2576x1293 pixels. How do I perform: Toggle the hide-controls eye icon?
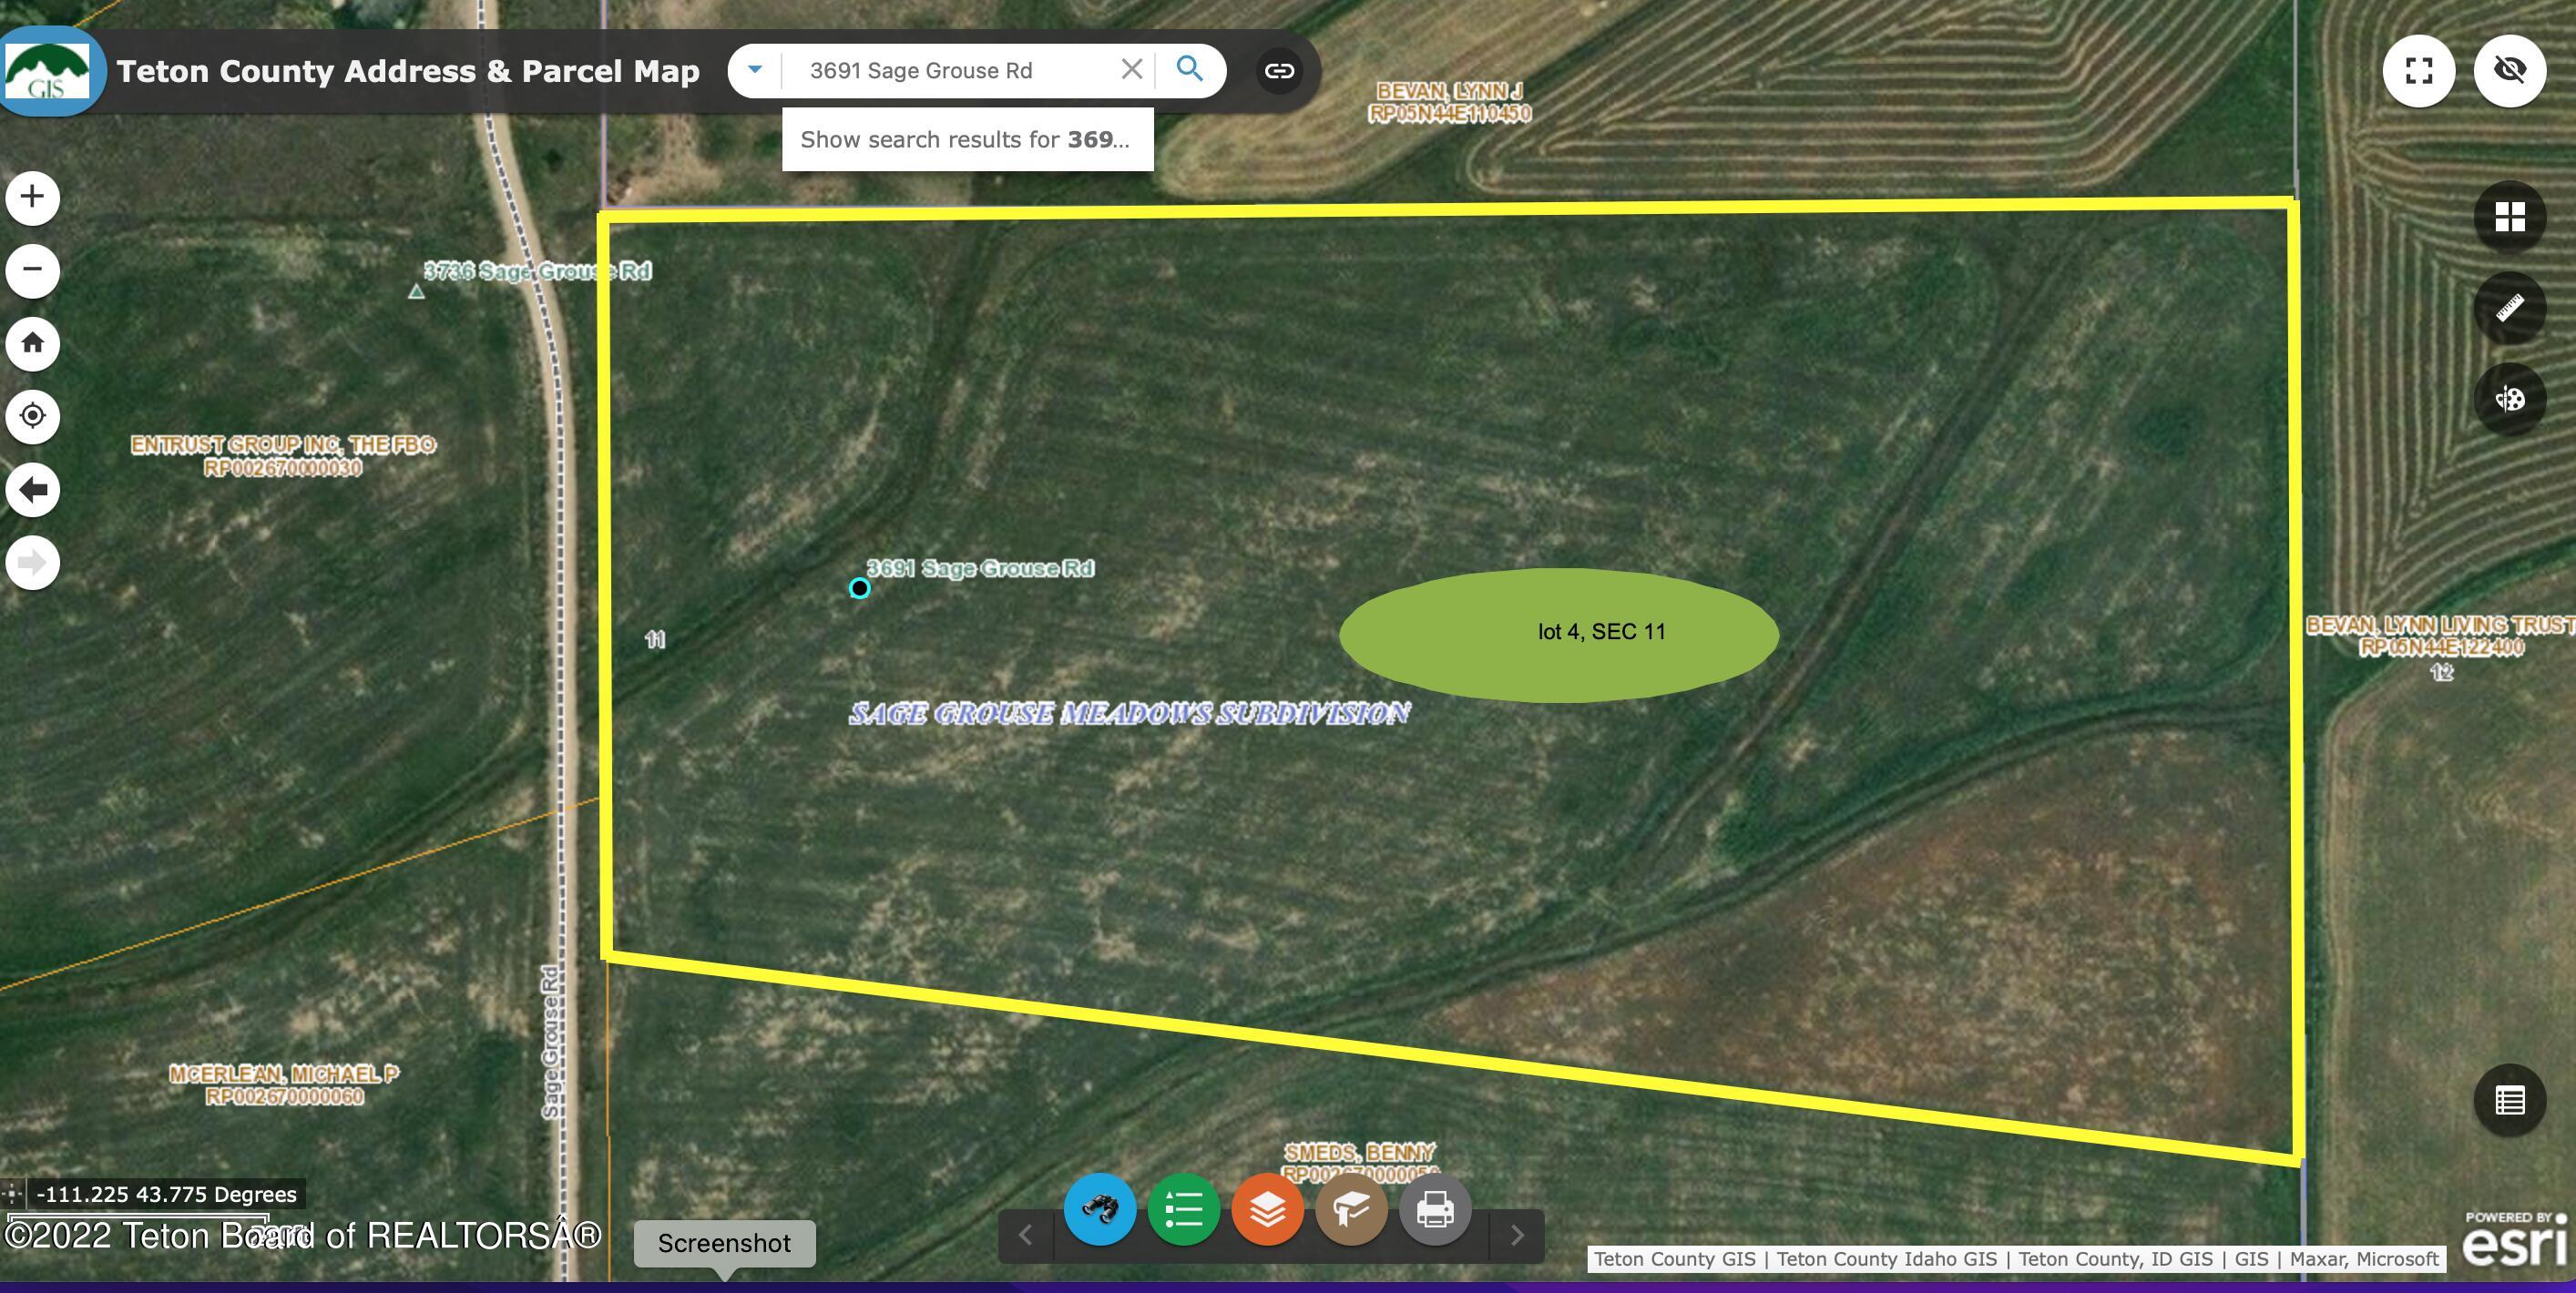tap(2510, 70)
